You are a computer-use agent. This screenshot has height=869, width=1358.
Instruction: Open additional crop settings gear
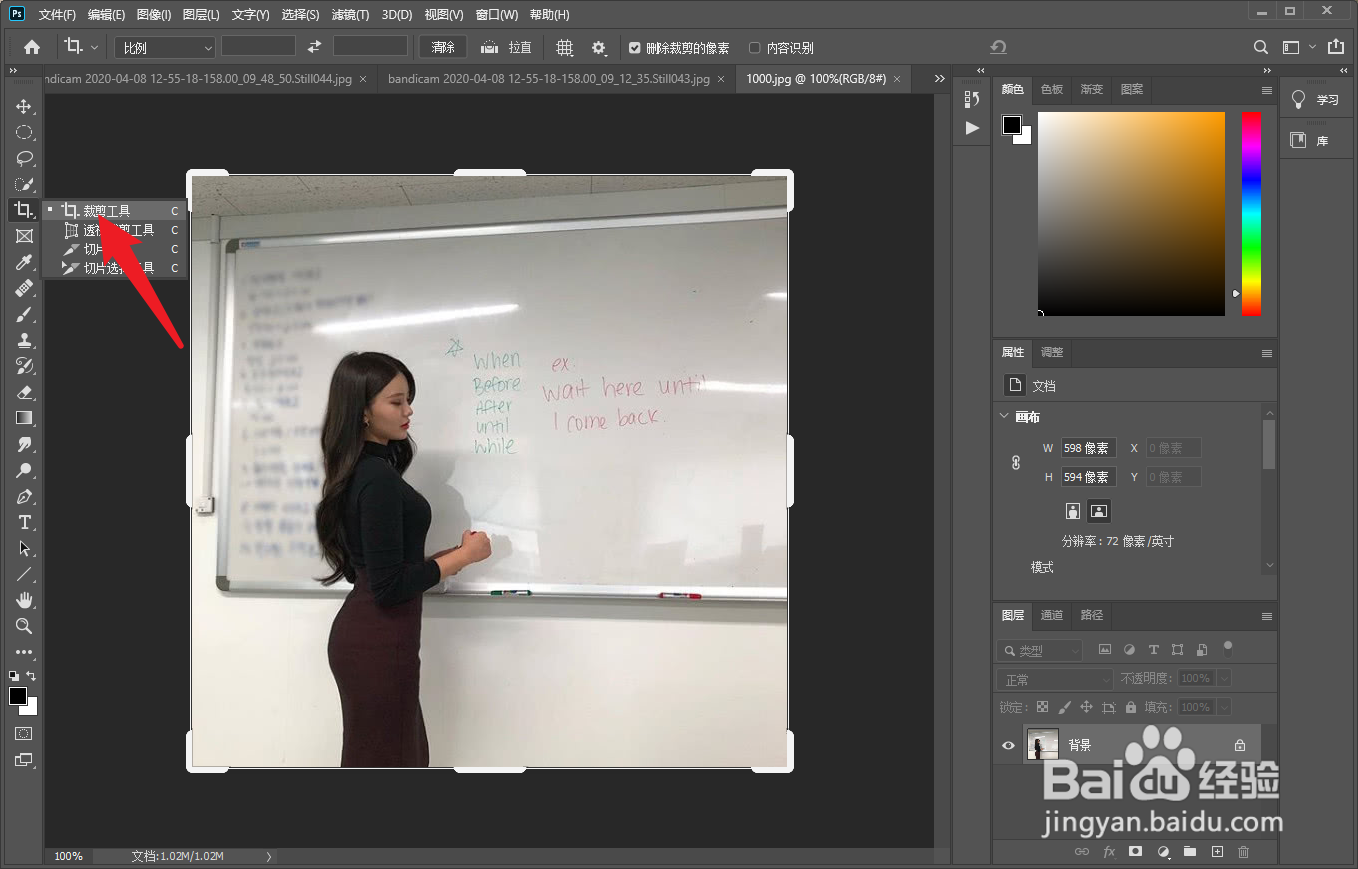pyautogui.click(x=599, y=47)
